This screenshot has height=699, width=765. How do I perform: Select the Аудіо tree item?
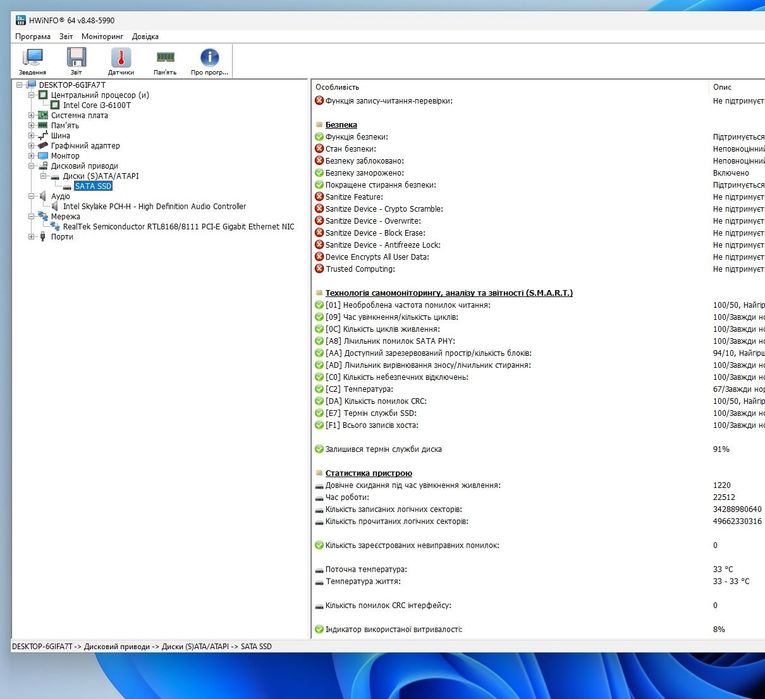tap(60, 196)
